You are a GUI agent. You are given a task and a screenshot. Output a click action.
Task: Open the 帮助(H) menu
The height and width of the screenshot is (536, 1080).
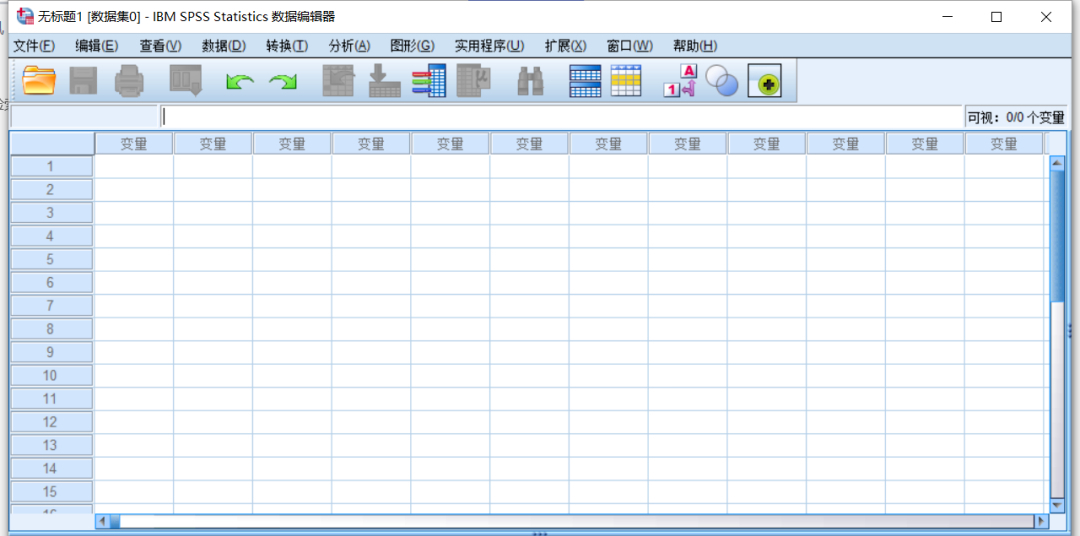coord(695,46)
